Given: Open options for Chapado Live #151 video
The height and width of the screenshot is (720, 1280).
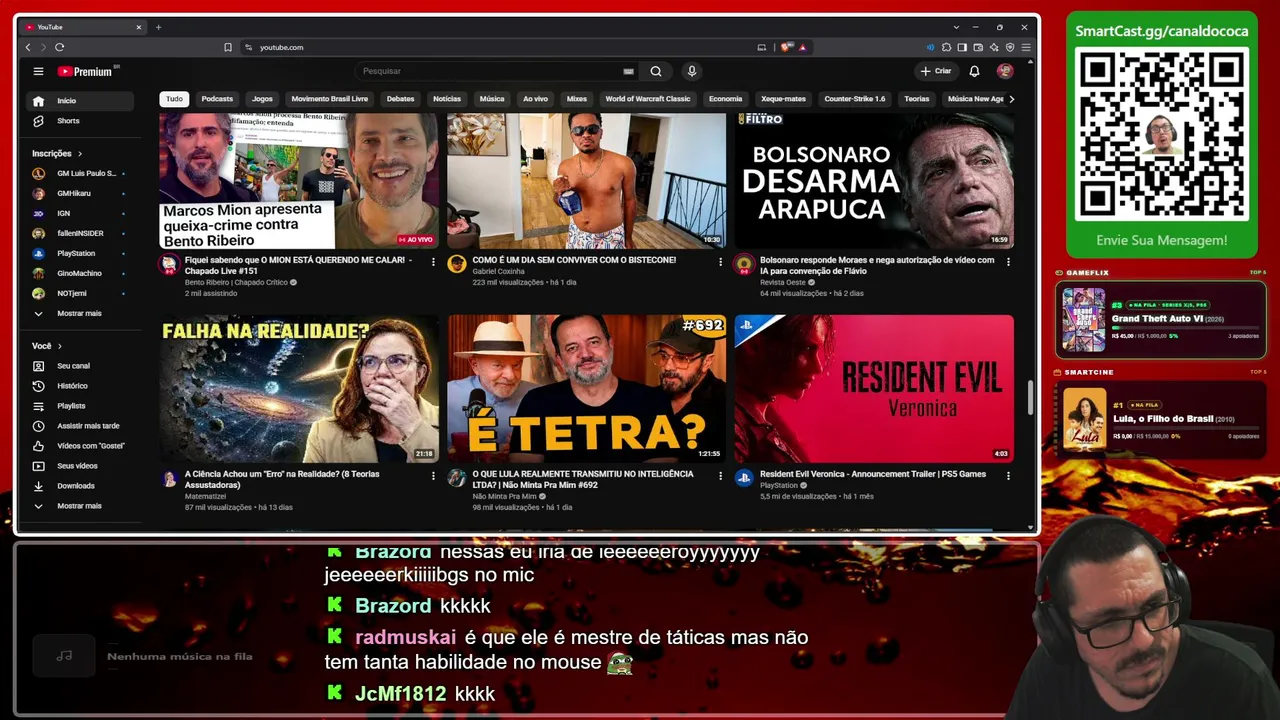Looking at the screenshot, I should (x=433, y=262).
